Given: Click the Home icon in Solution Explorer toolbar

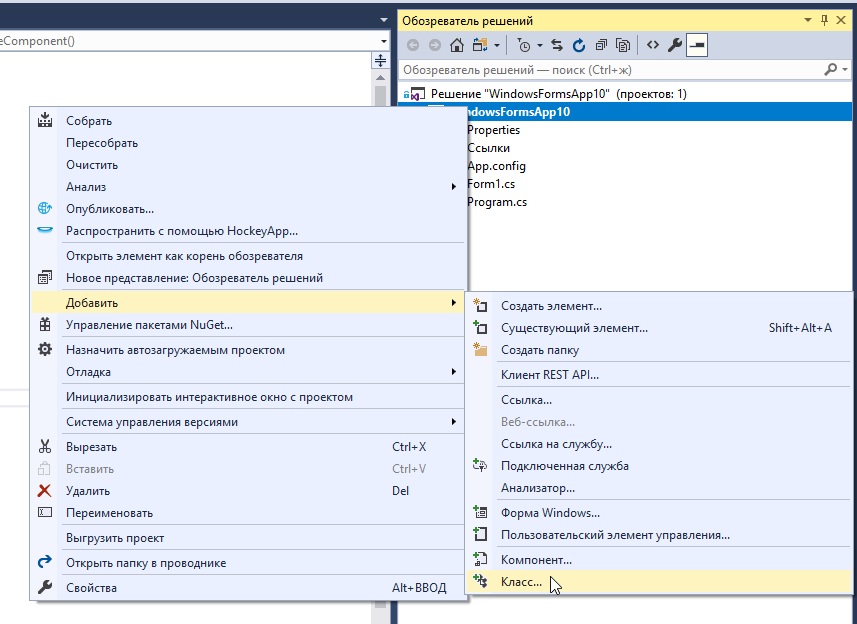Looking at the screenshot, I should (457, 45).
